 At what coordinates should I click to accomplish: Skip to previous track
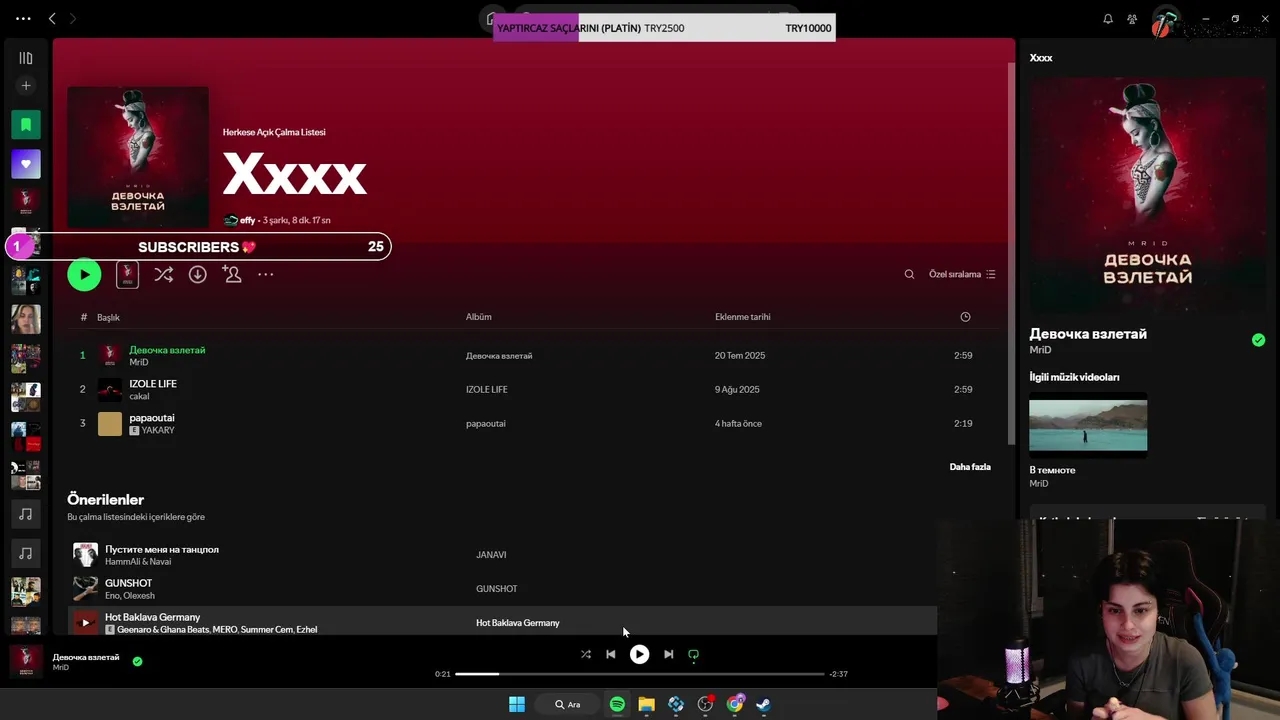(611, 654)
